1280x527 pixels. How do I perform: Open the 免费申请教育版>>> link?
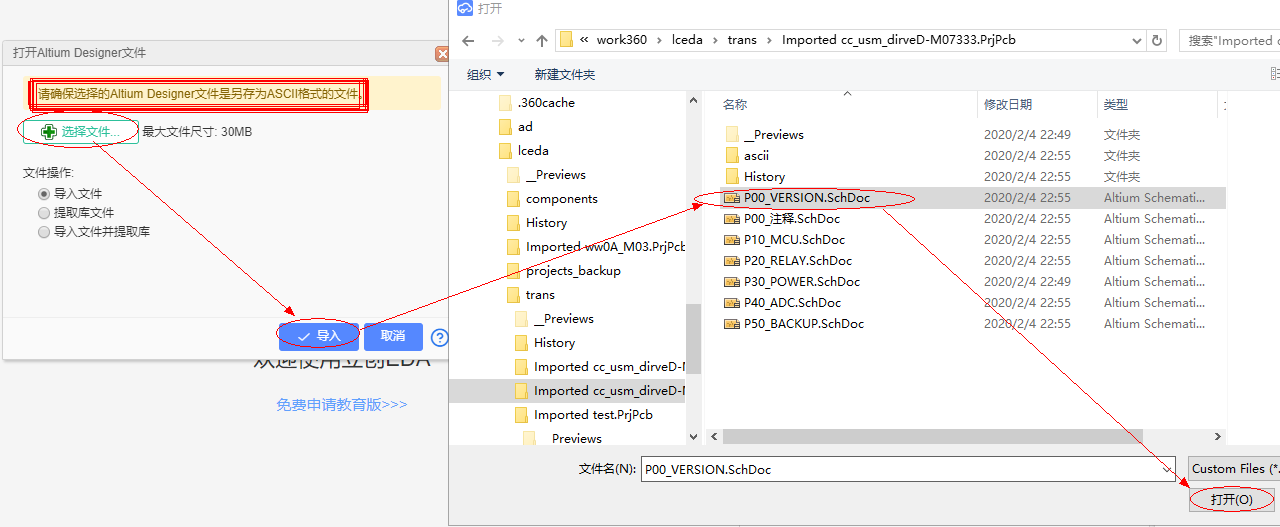(342, 405)
